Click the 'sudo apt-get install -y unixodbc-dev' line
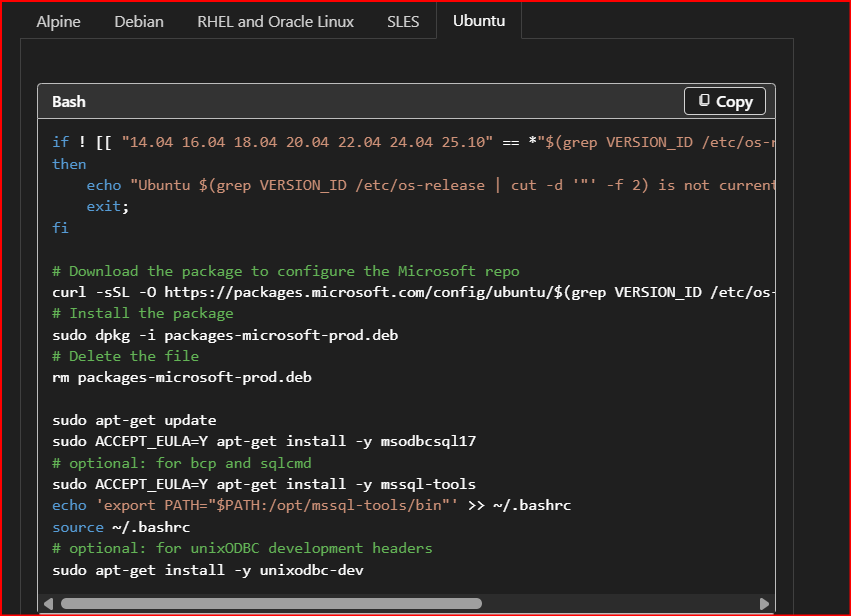Image resolution: width=851 pixels, height=616 pixels. (x=208, y=570)
